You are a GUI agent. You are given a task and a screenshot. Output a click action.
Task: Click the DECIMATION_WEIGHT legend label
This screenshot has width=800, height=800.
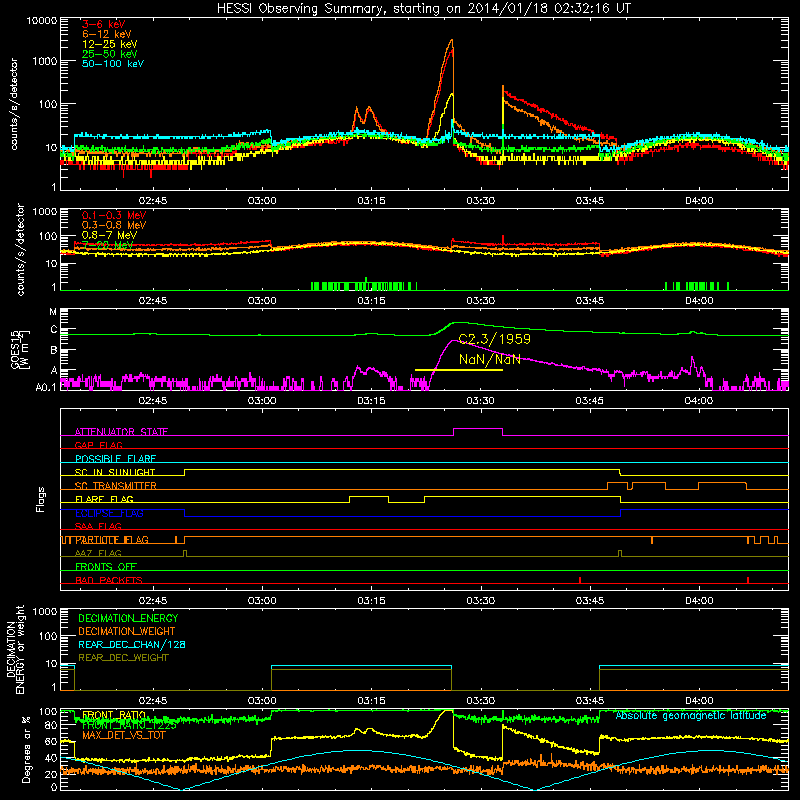click(127, 631)
